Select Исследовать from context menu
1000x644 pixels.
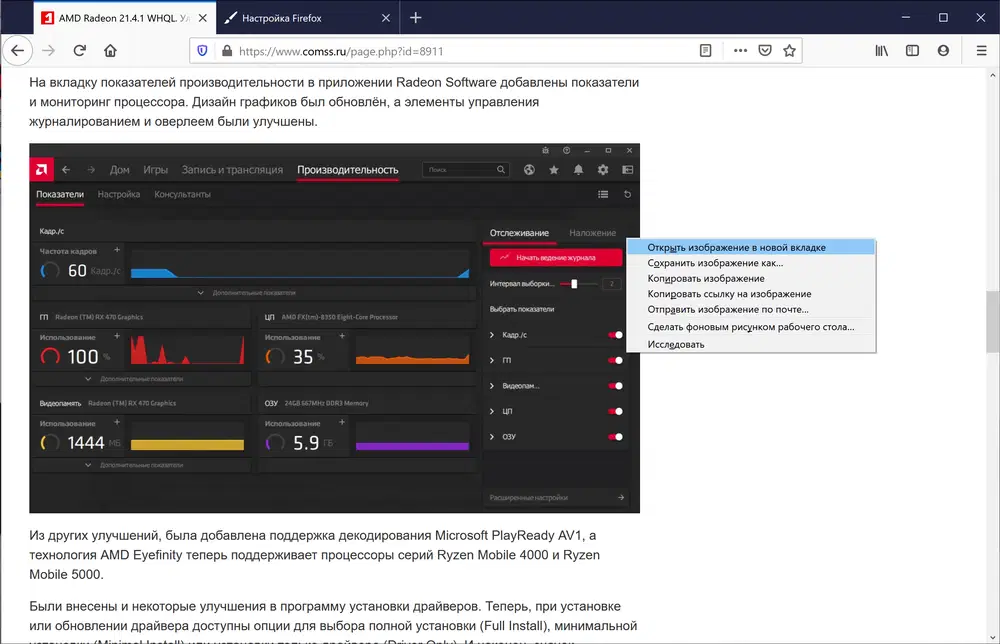point(751,344)
